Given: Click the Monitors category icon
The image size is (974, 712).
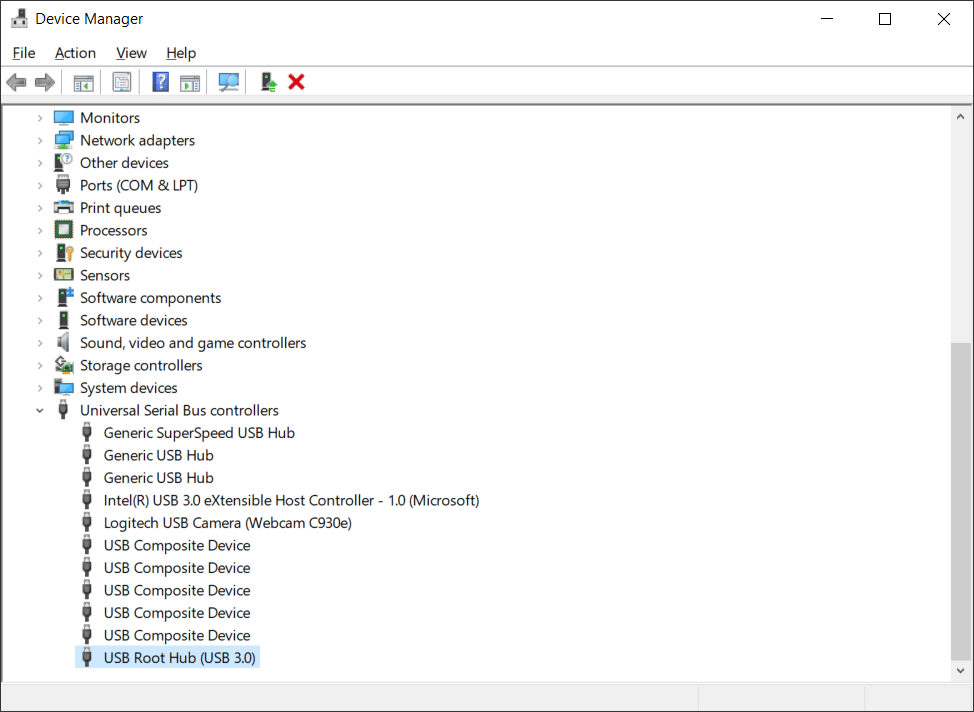Looking at the screenshot, I should click(63, 118).
